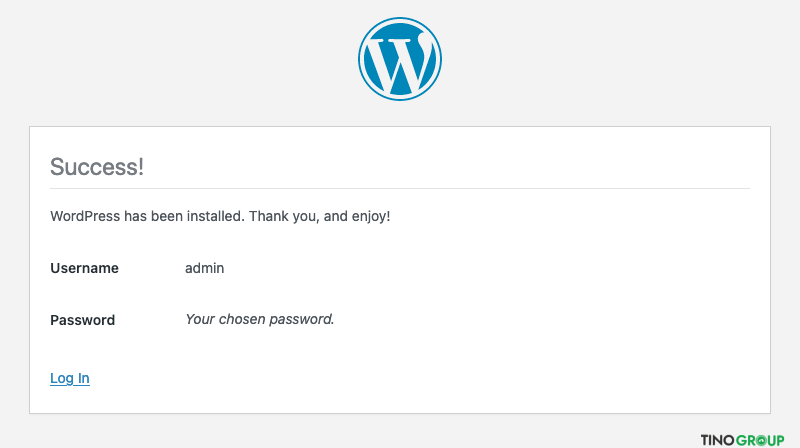
Task: Open the Log In link
Action: pos(70,378)
